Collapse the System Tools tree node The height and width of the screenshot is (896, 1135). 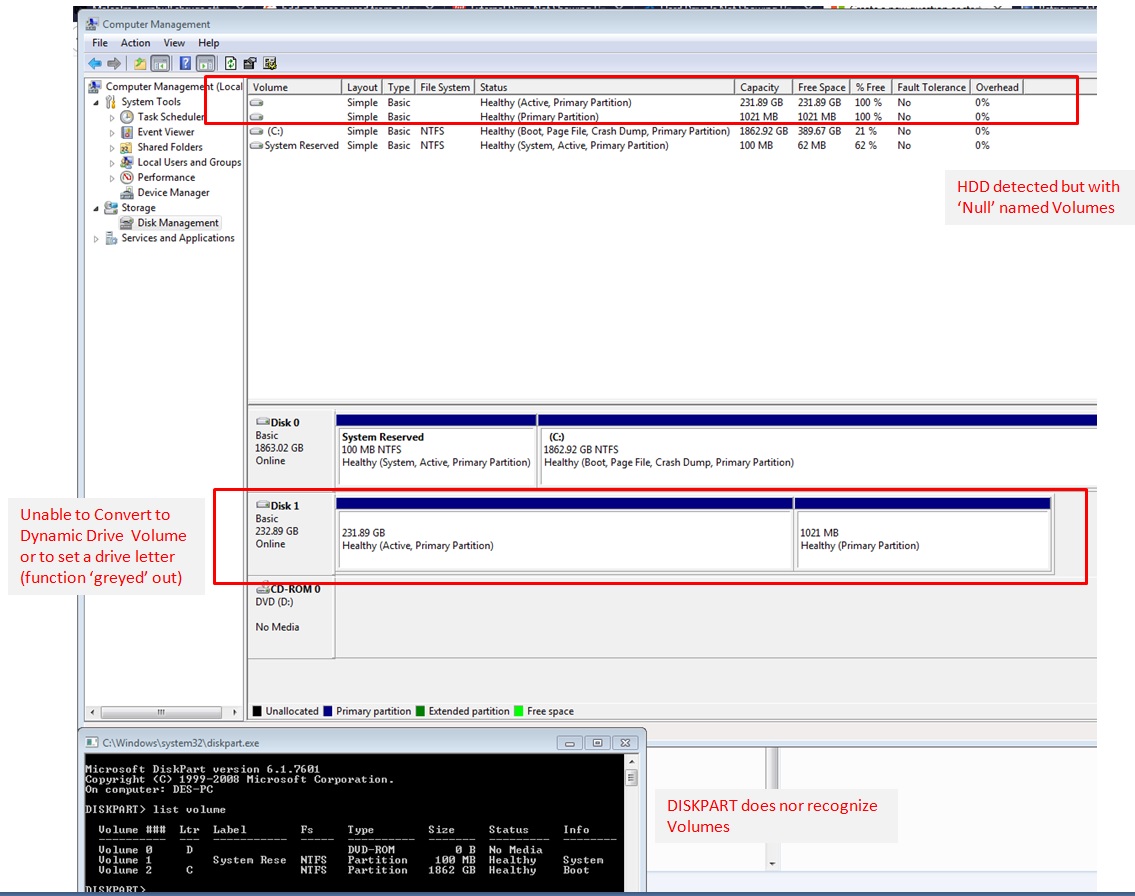coord(96,103)
